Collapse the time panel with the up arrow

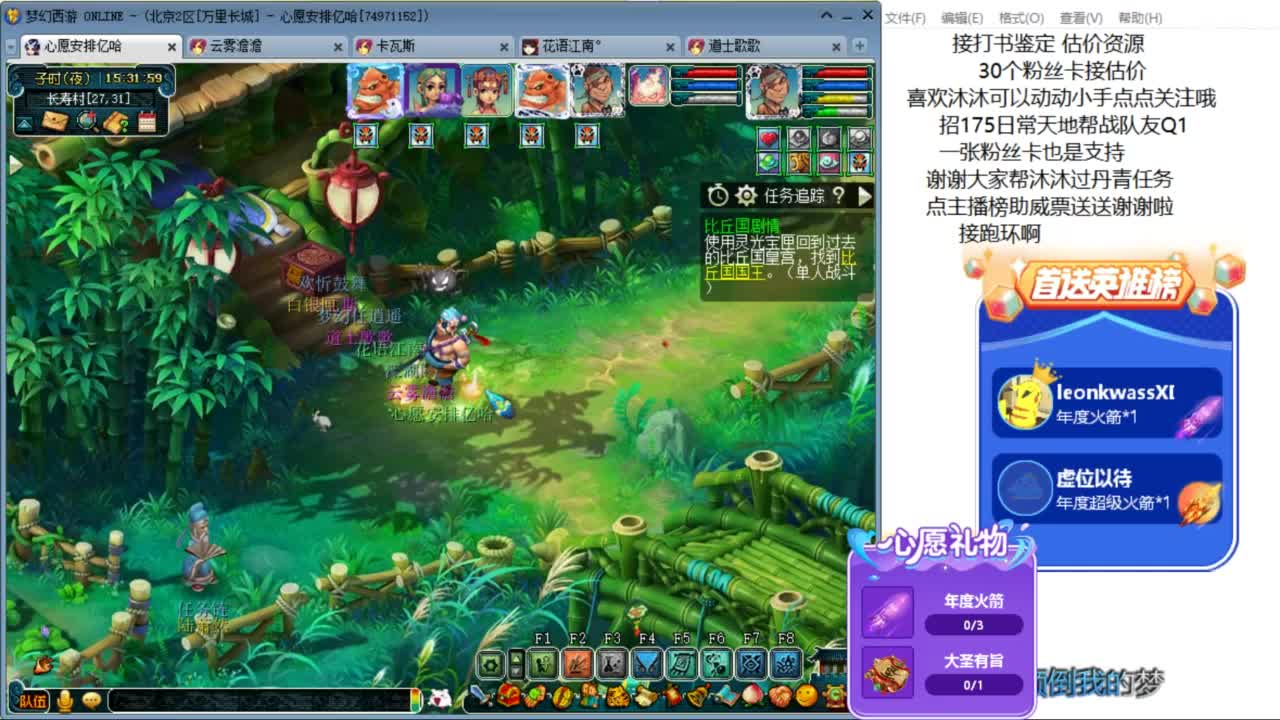point(25,123)
